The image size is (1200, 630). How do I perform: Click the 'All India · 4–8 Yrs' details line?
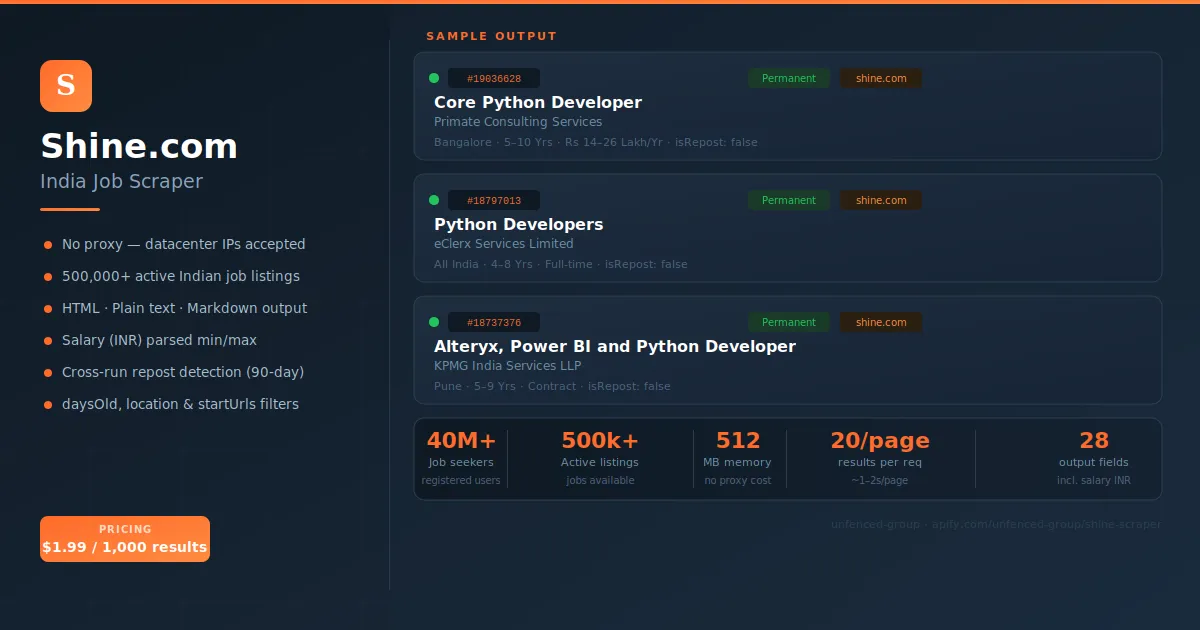(x=561, y=264)
